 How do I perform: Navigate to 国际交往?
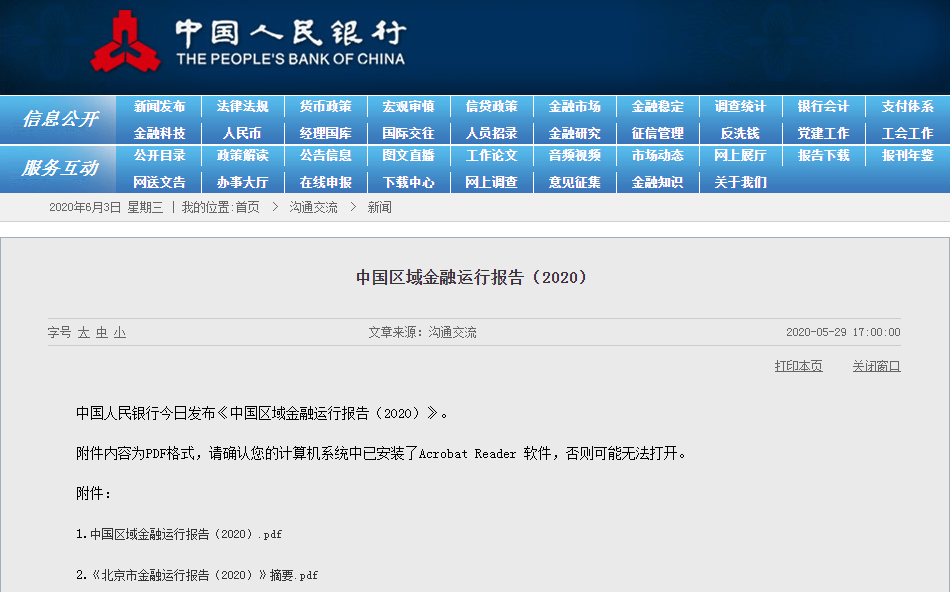pos(408,133)
